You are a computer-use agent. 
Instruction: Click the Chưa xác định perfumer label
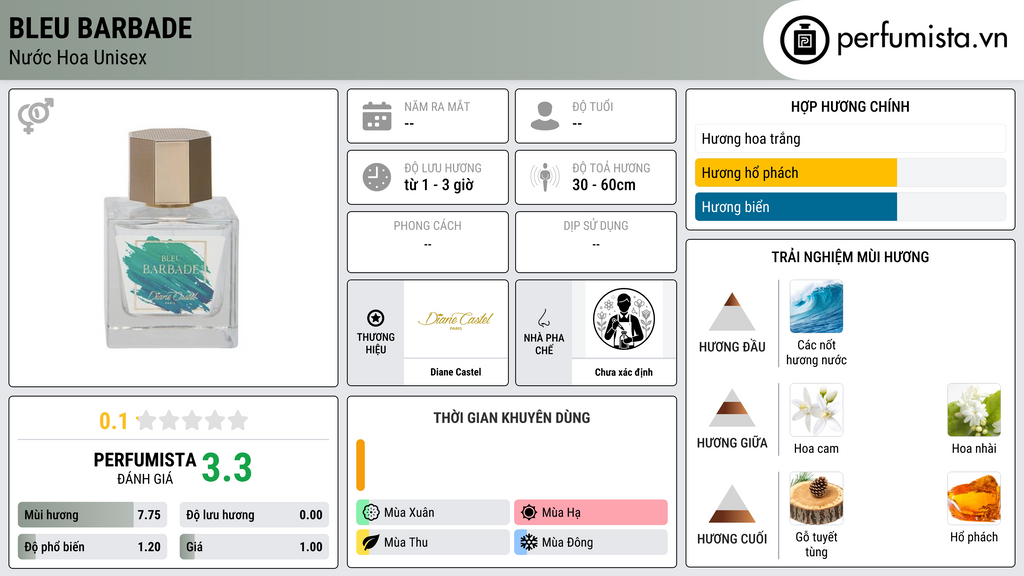(x=624, y=372)
